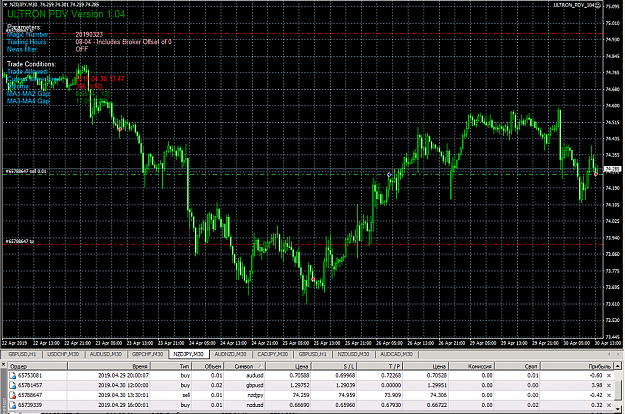
Task: Switch to the AUDCAD,M30 chart tab
Action: point(396,354)
